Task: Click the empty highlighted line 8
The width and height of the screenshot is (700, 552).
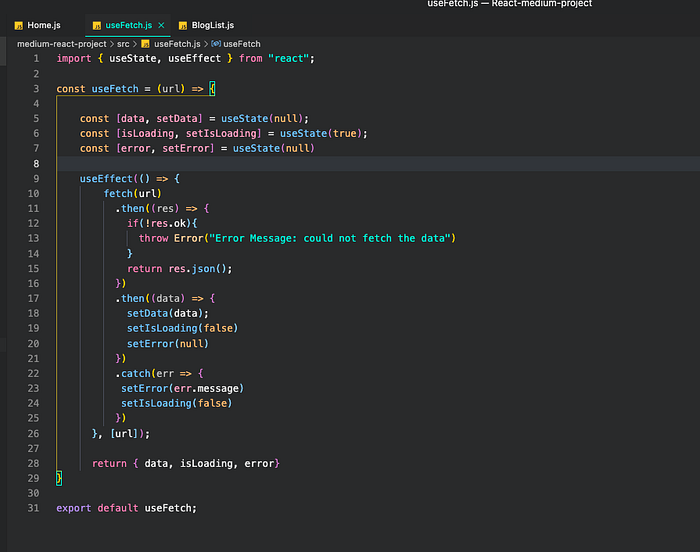Action: pyautogui.click(x=378, y=164)
